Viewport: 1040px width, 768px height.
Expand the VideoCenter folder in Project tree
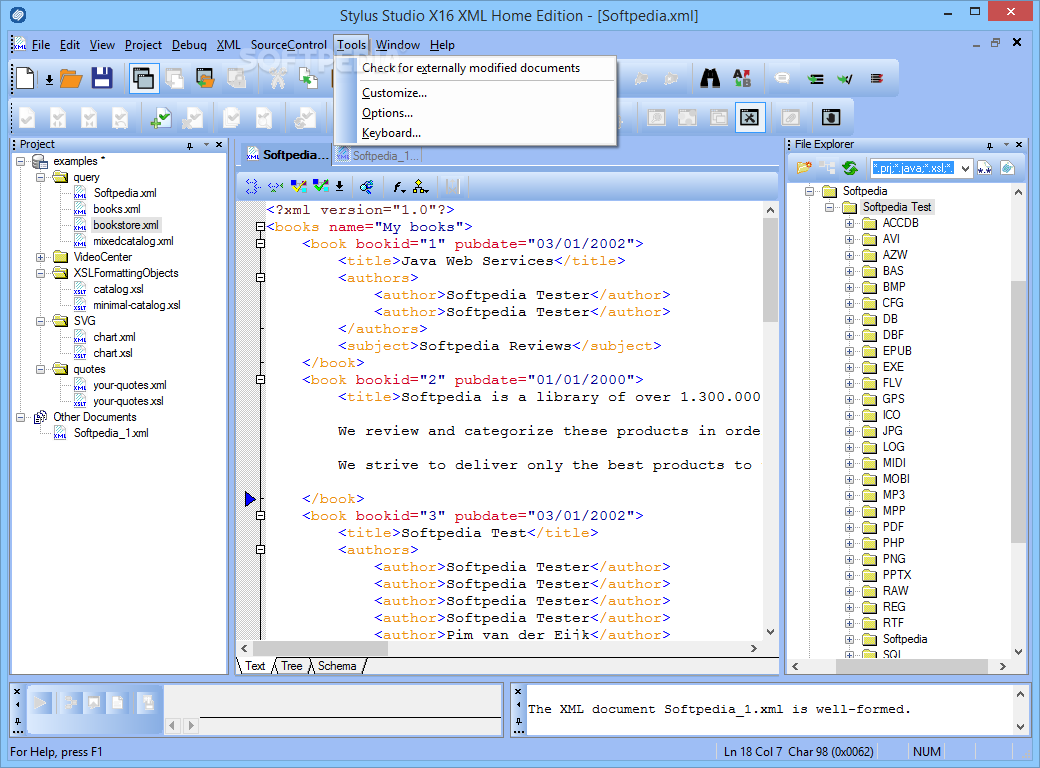(40, 257)
